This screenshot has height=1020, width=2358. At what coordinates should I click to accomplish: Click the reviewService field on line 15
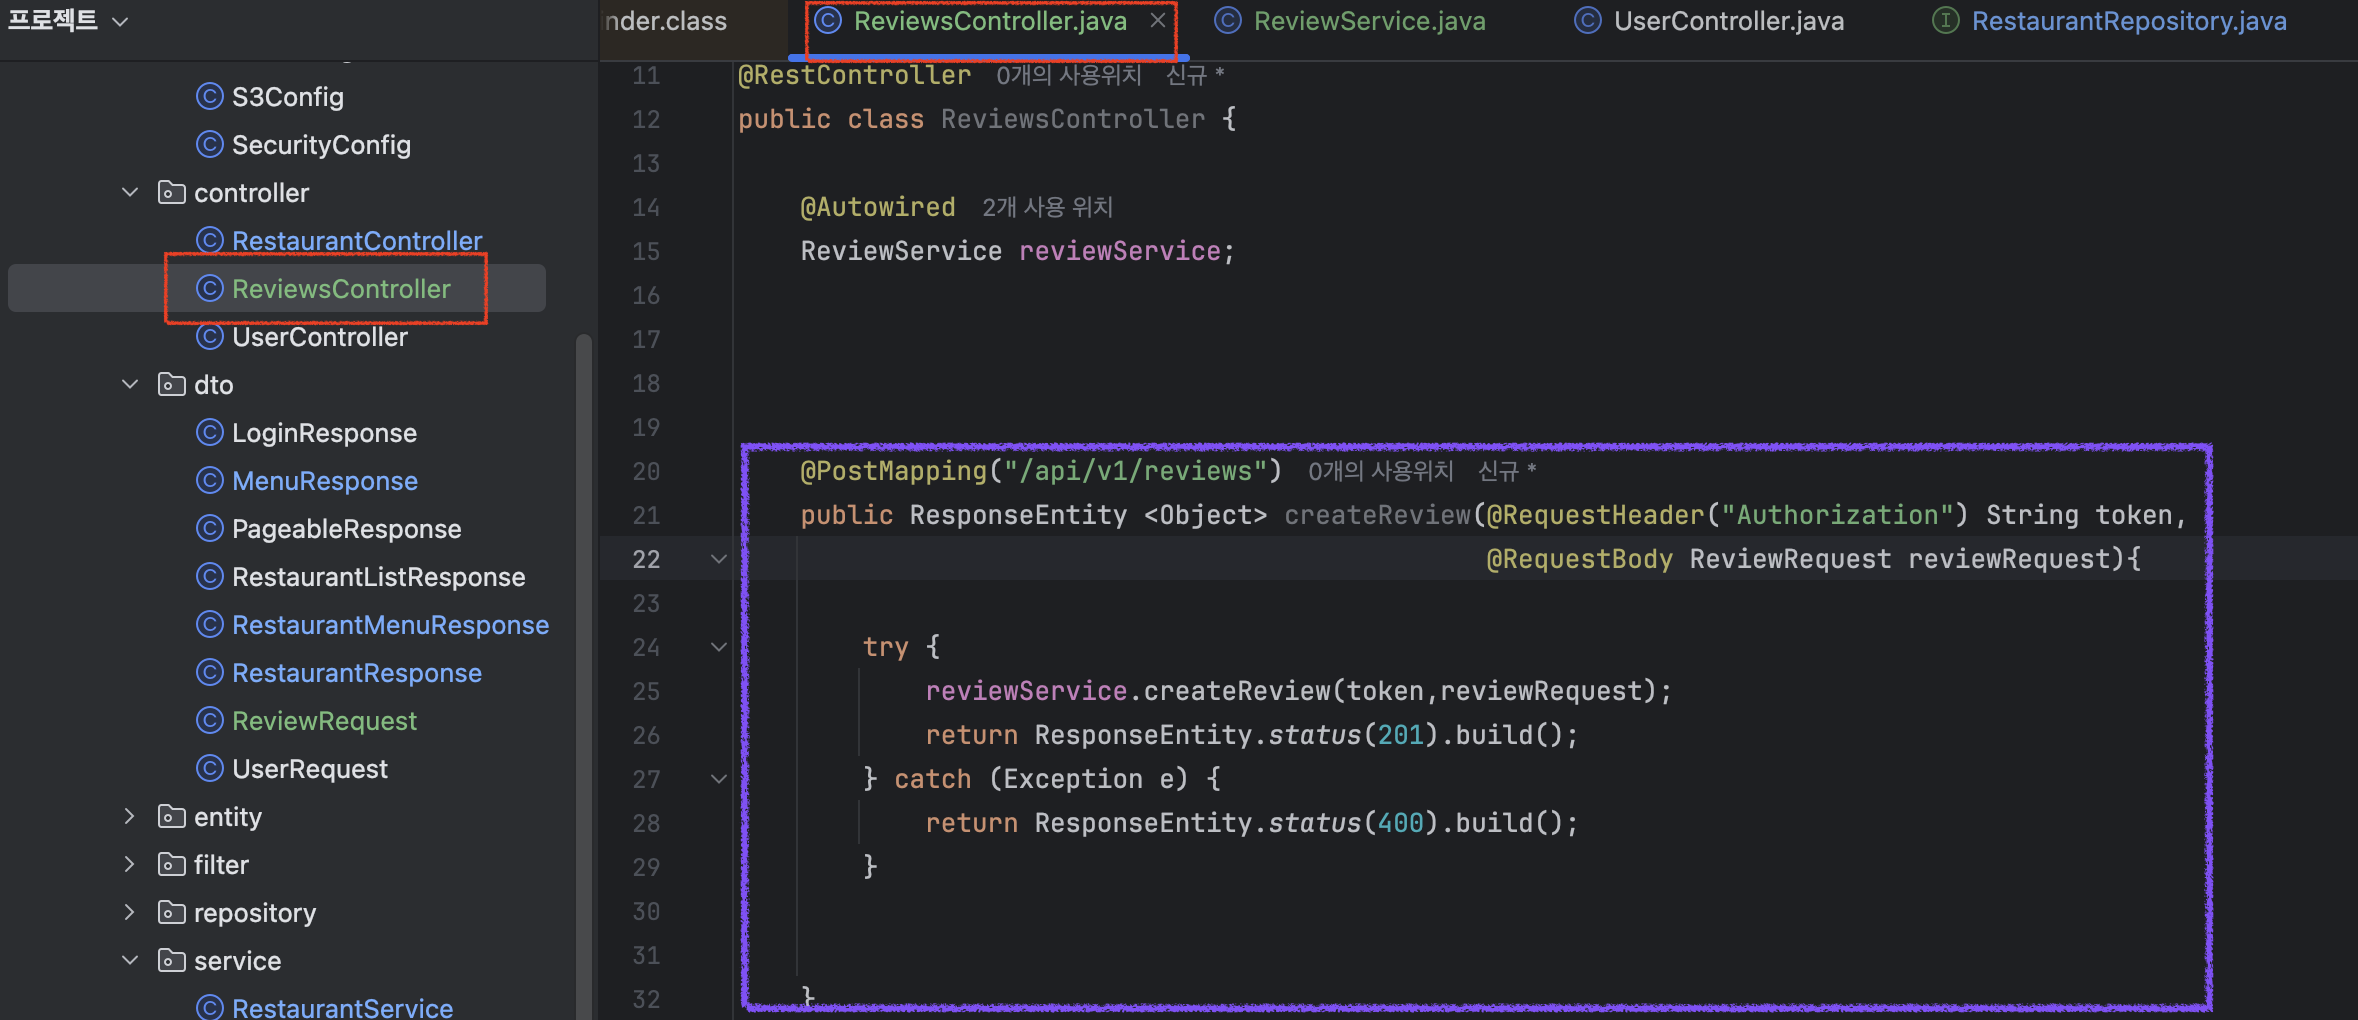click(x=1119, y=251)
